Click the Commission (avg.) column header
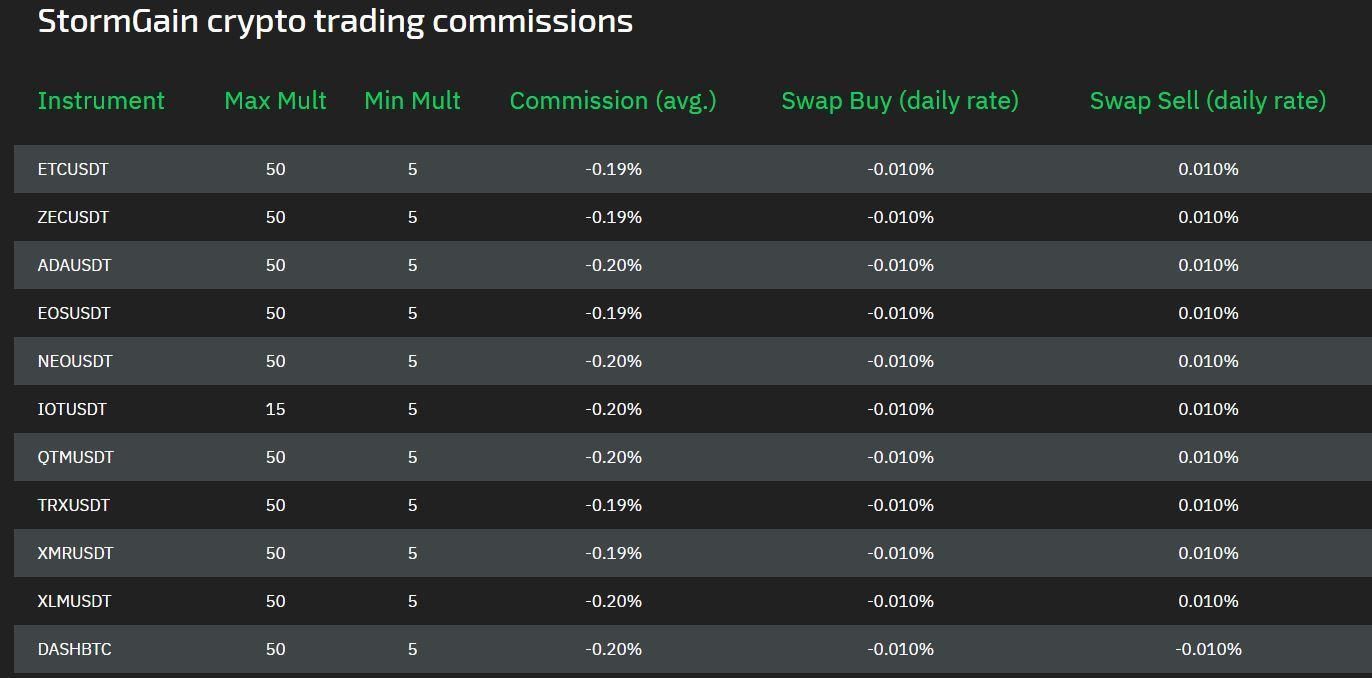The image size is (1372, 678). (x=613, y=101)
